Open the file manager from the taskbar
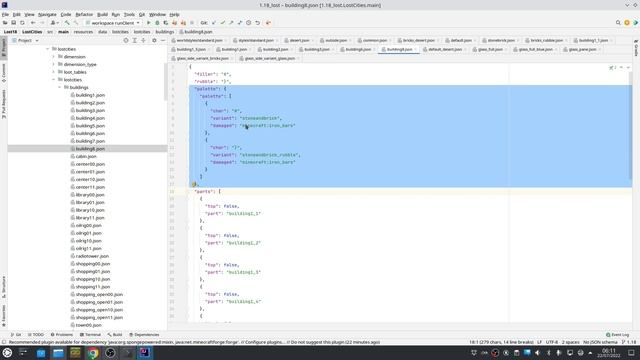 [58, 353]
